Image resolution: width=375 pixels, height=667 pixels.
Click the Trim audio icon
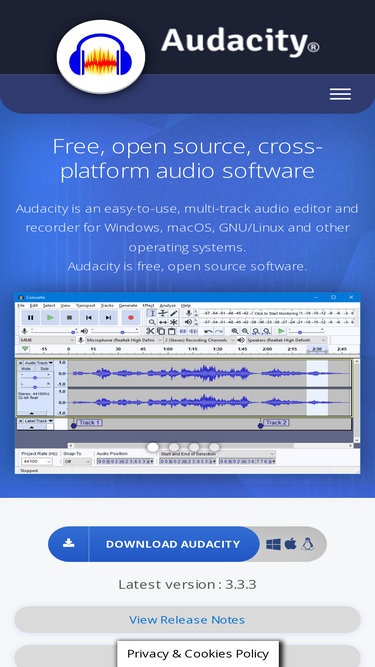[x=182, y=331]
